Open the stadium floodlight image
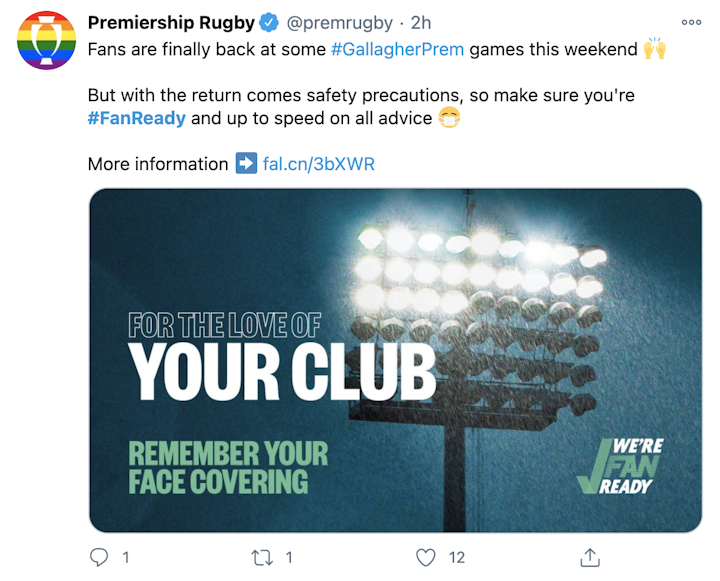 395,360
